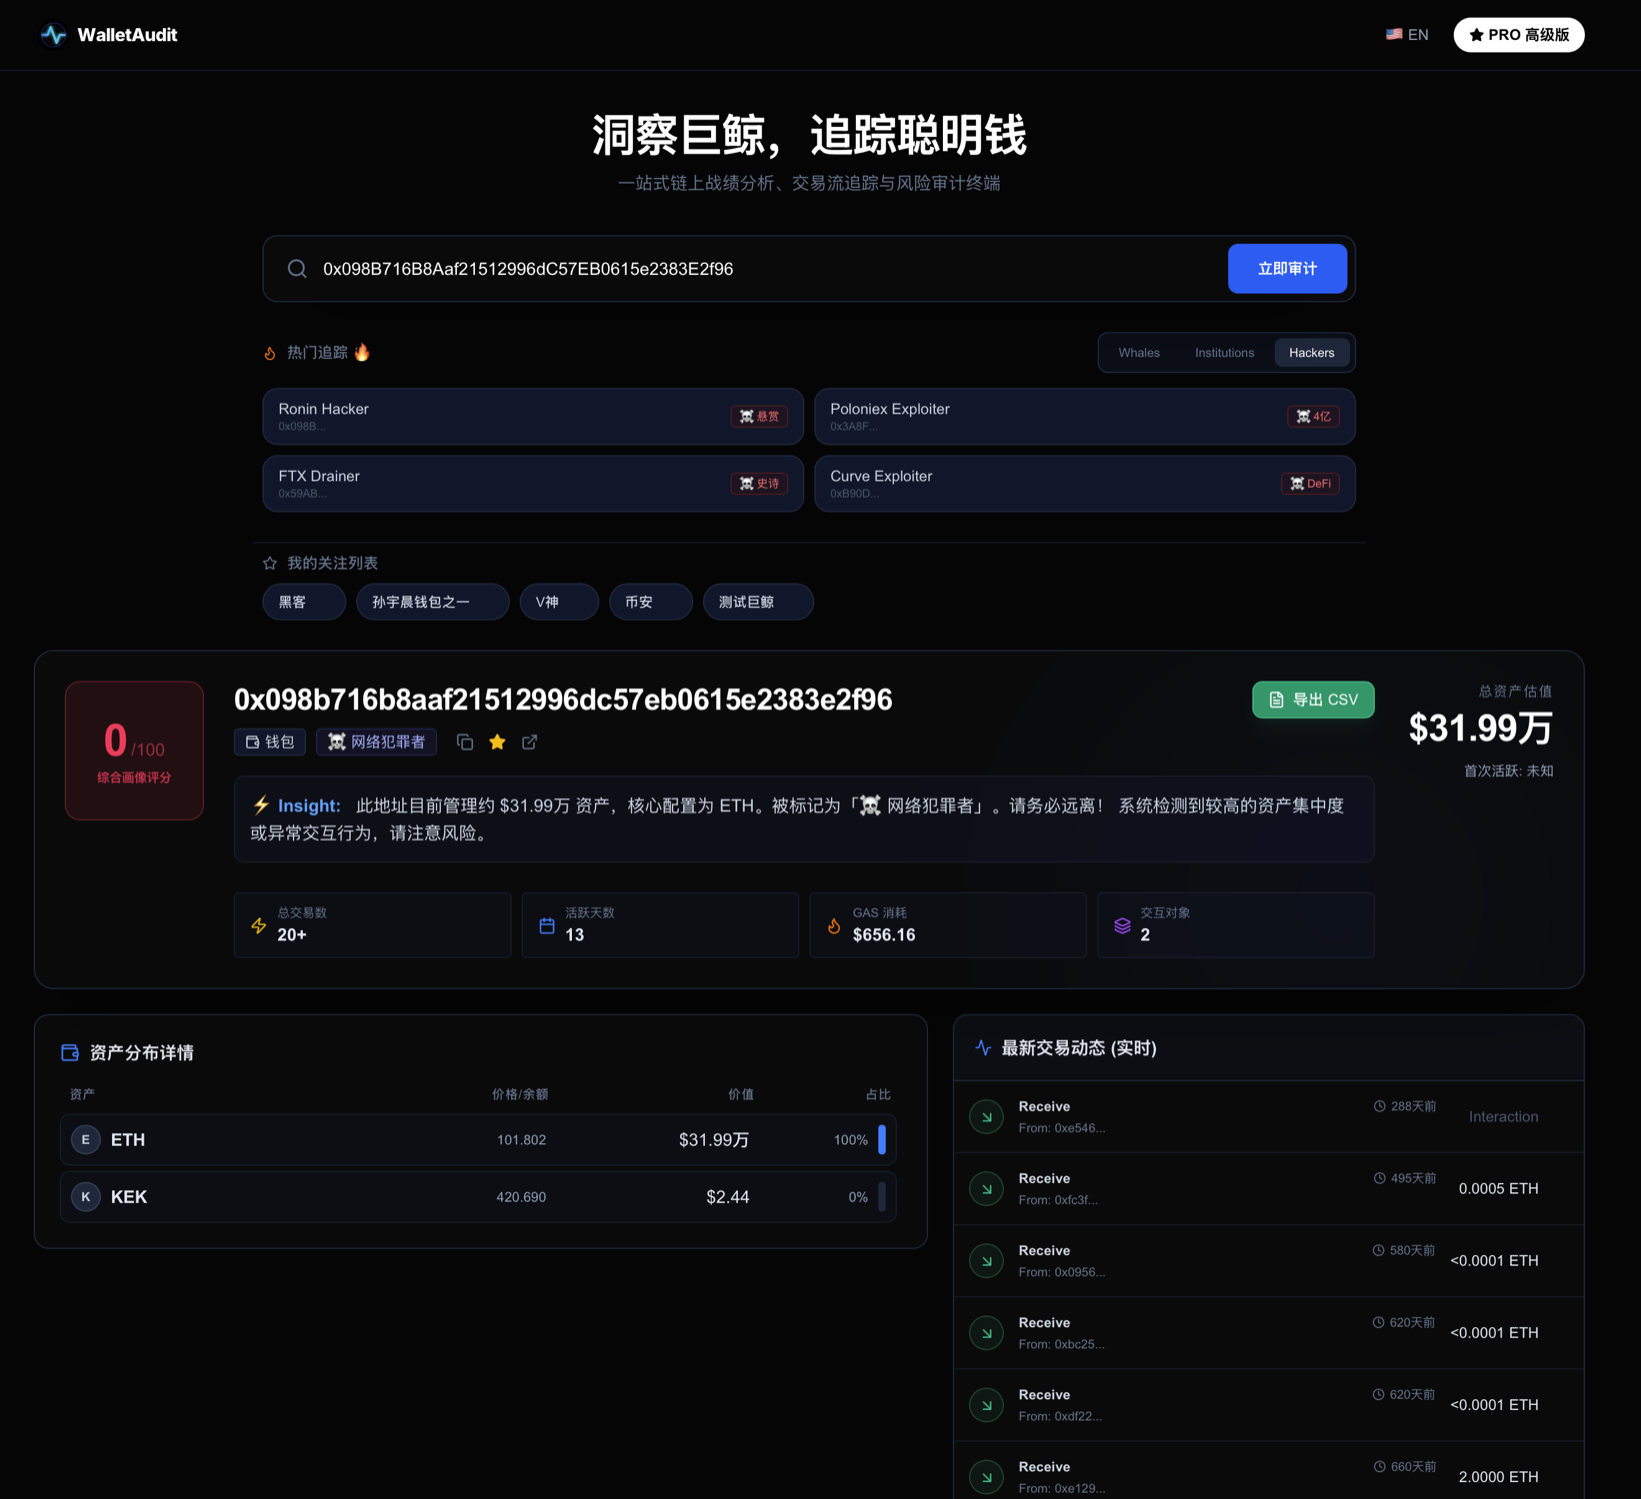This screenshot has height=1499, width=1641.
Task: Click the star icon beside 我的关注列表
Action: tap(270, 563)
